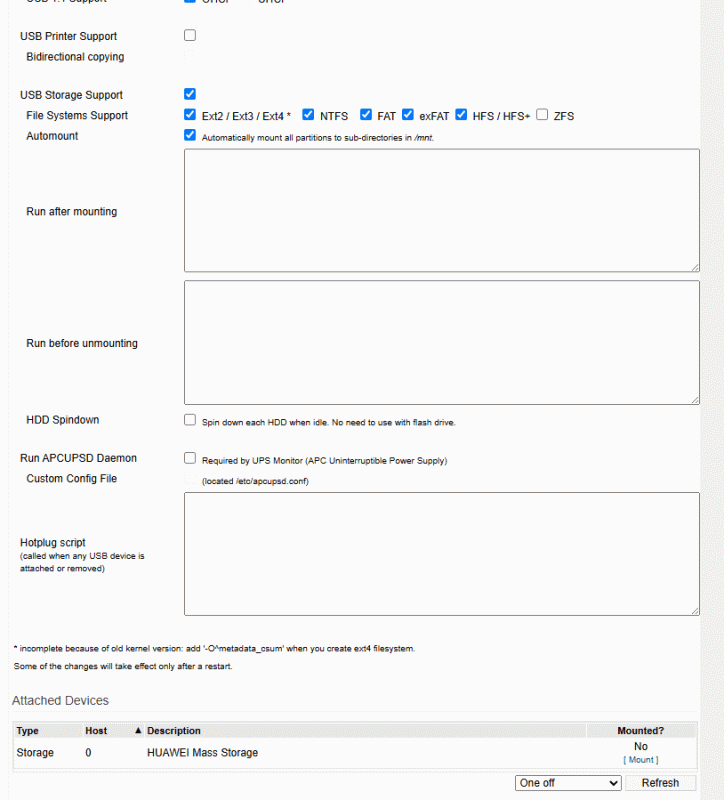The image size is (724, 800).
Task: Toggle Ext2 / Ext3 / Ext4 support
Action: pyautogui.click(x=190, y=115)
